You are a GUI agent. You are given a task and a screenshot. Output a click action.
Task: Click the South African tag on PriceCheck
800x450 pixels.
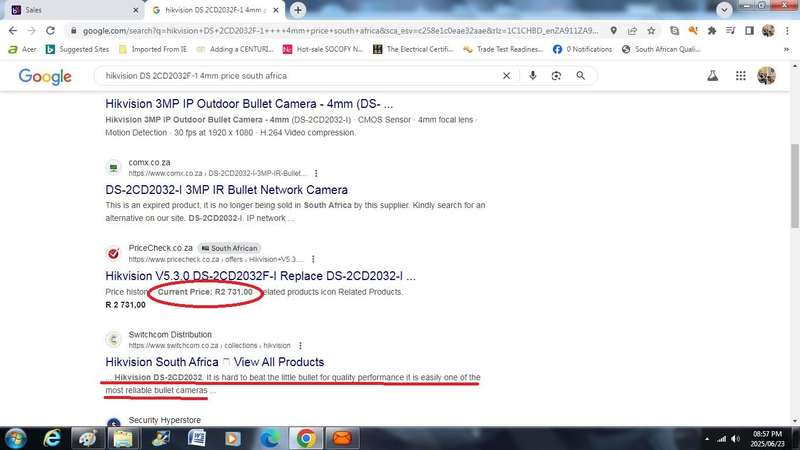229,248
